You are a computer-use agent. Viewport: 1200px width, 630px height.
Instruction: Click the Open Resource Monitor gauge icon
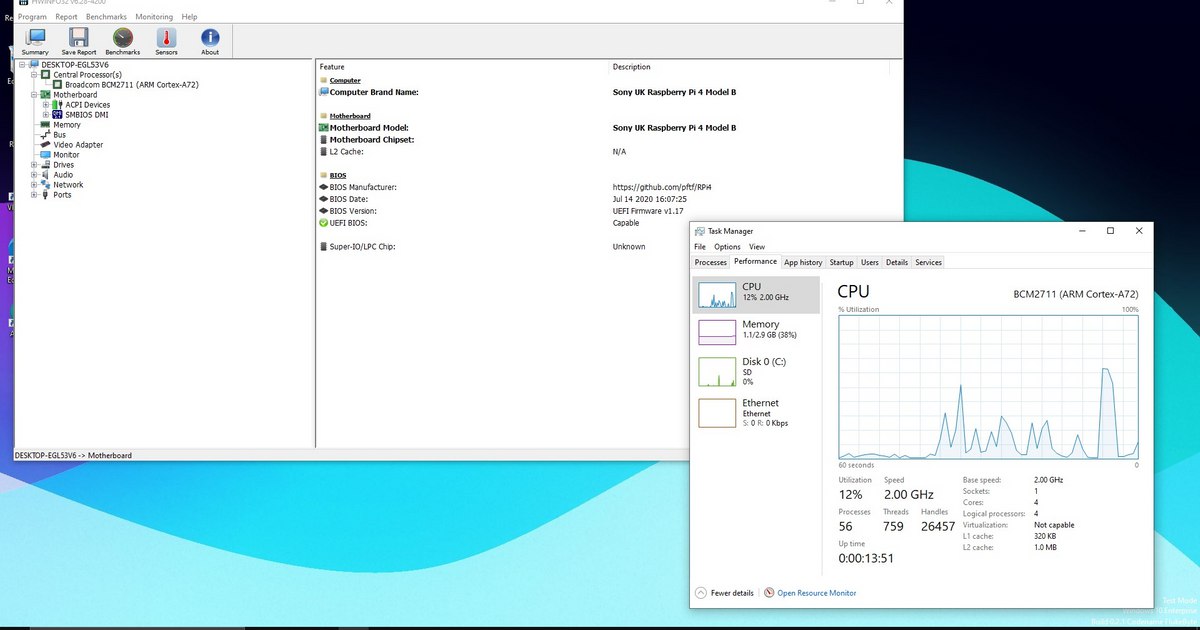click(x=769, y=593)
